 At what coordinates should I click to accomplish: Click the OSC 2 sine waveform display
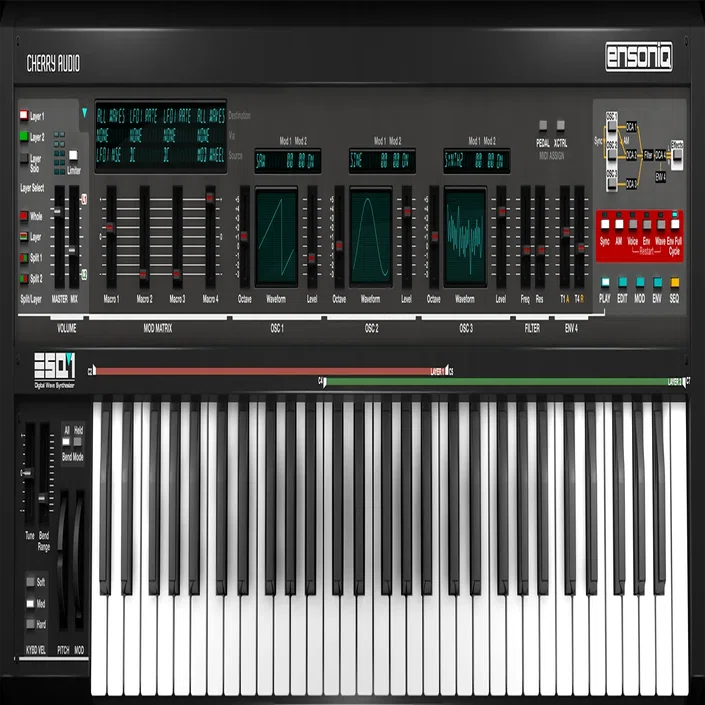[371, 236]
